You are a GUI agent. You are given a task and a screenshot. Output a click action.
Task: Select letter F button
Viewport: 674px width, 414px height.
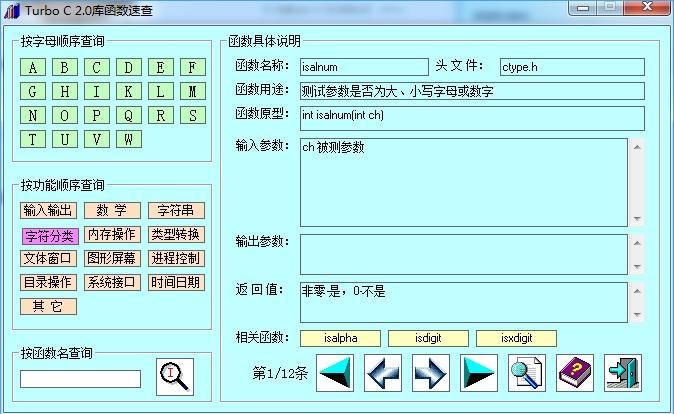193,67
